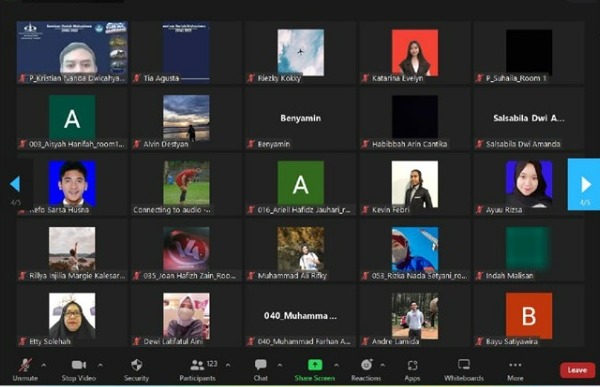600x387 pixels.
Task: Click muted mic icon beside Tia Agusta
Action: 137,78
